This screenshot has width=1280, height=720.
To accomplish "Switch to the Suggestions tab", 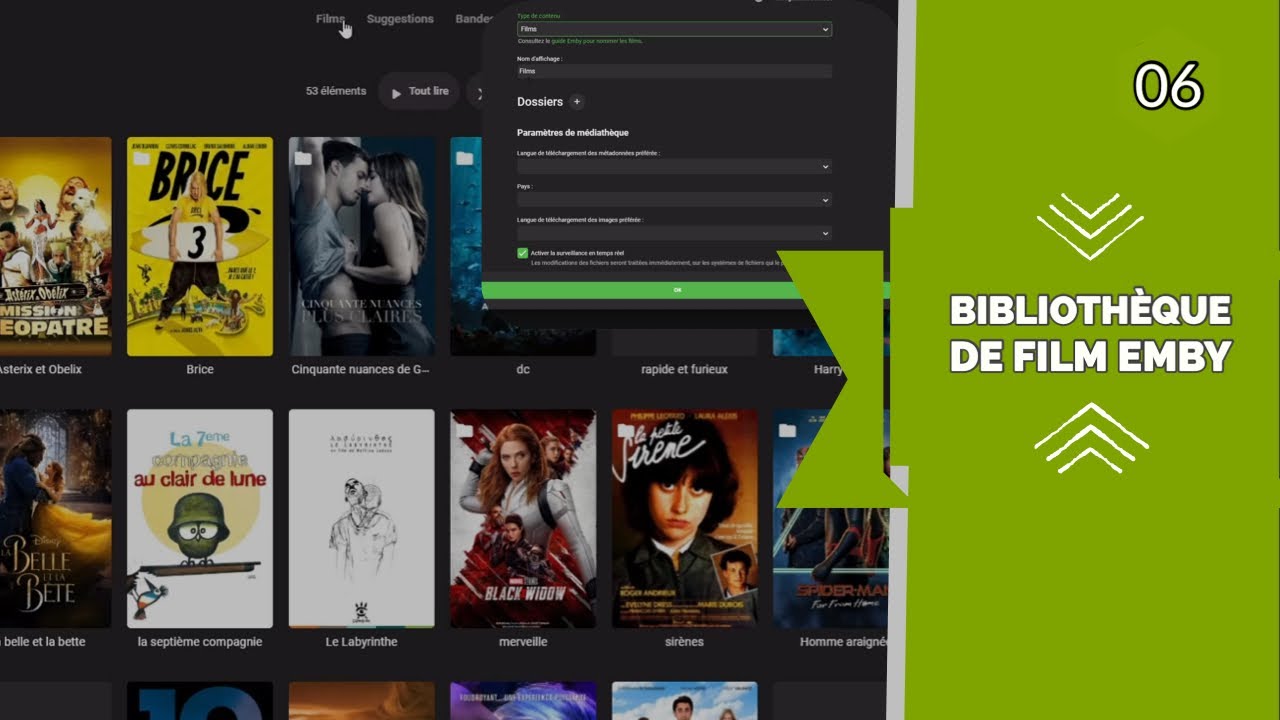I will pos(400,19).
